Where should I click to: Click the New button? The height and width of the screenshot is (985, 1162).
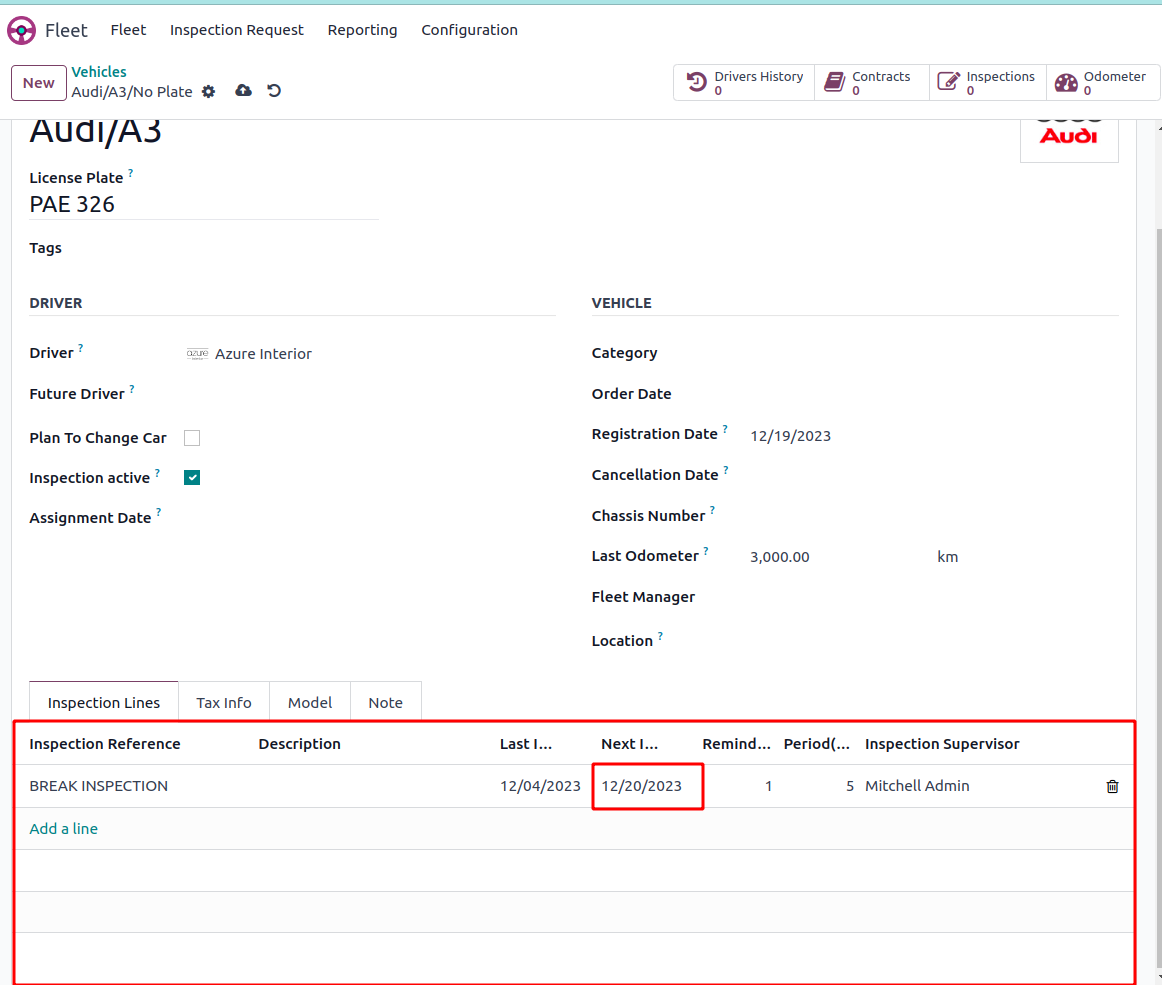click(39, 83)
